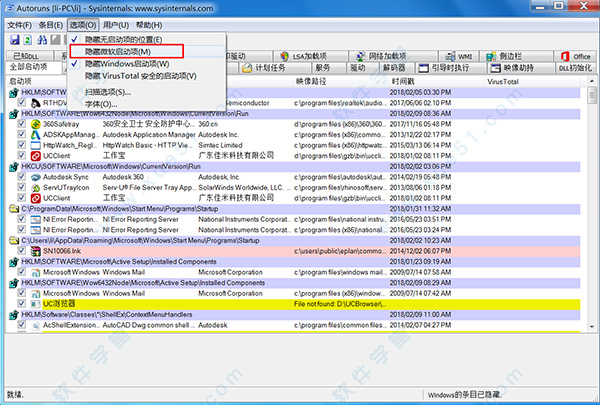Click 'File not found: D:\UCBrowser' text
This screenshot has width=600, height=405.
click(340, 304)
